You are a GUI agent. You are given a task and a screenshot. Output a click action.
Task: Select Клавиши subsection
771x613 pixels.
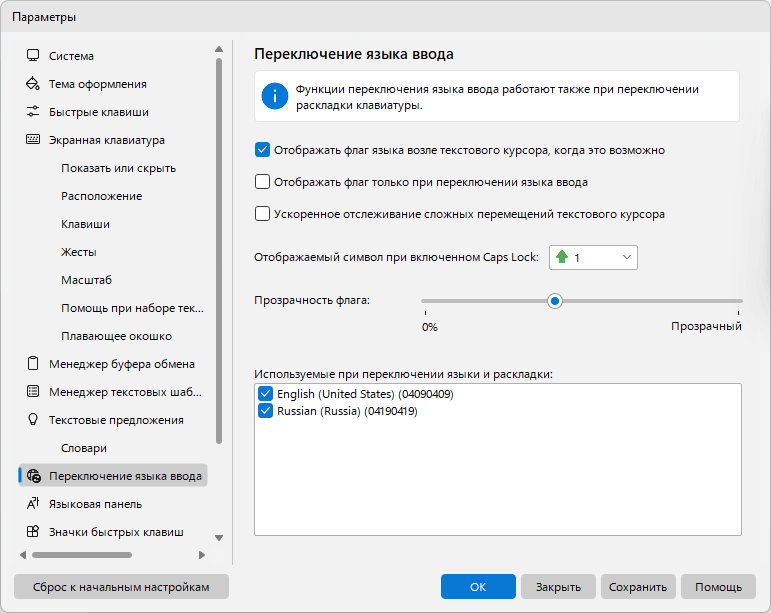pos(86,224)
